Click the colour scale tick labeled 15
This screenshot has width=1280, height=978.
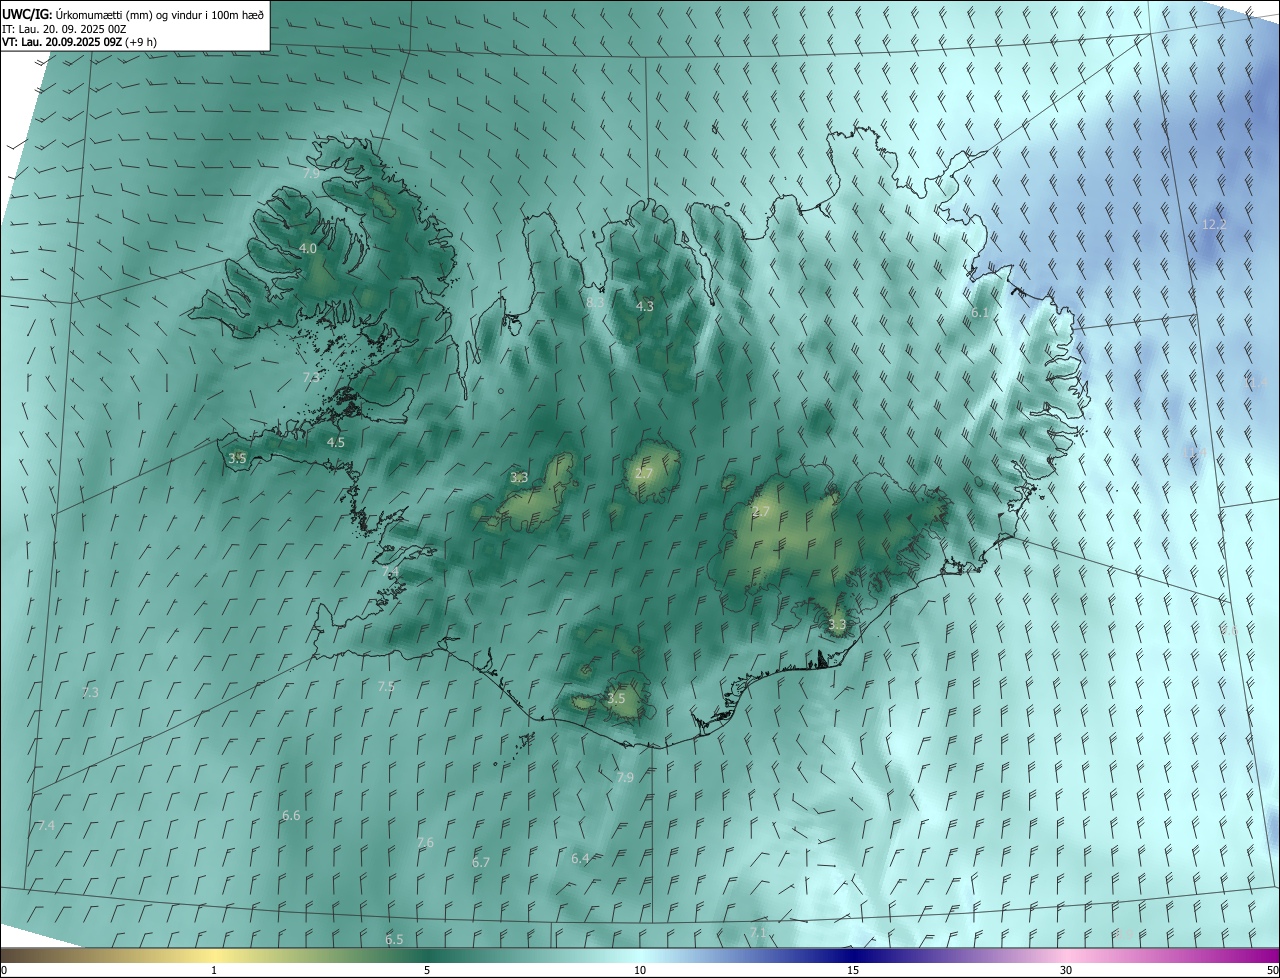pos(853,970)
